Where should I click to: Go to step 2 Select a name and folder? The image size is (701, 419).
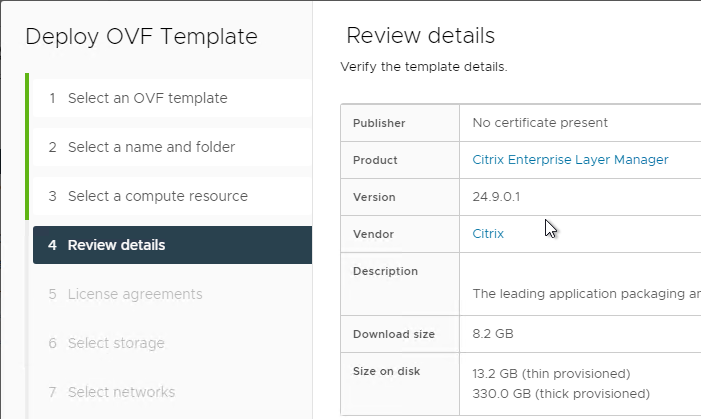[173, 147]
